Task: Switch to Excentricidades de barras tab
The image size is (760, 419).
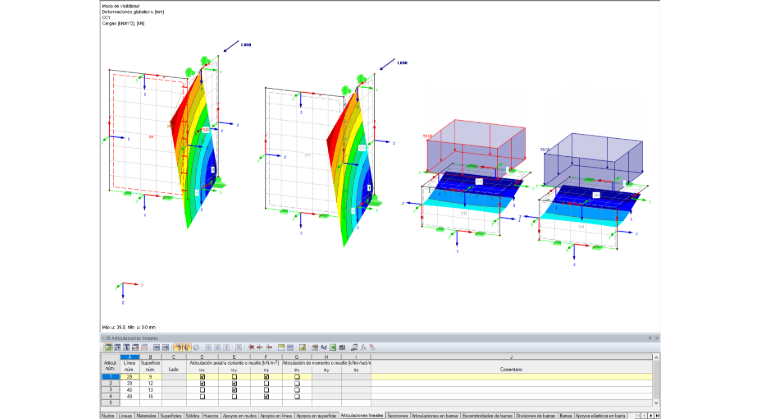Action: point(487,416)
